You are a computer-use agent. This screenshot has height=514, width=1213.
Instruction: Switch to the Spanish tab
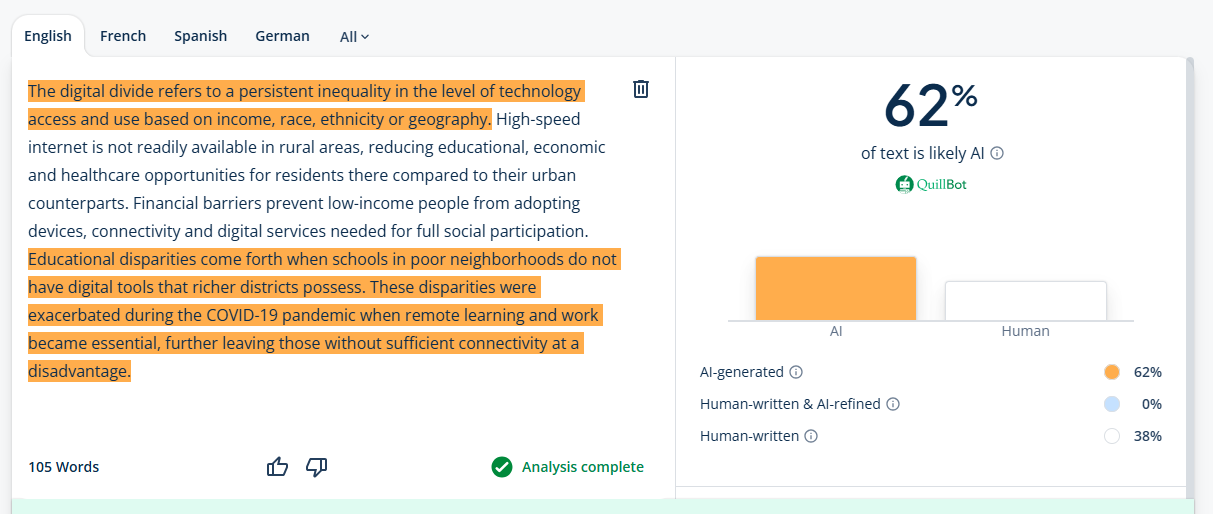pos(200,36)
